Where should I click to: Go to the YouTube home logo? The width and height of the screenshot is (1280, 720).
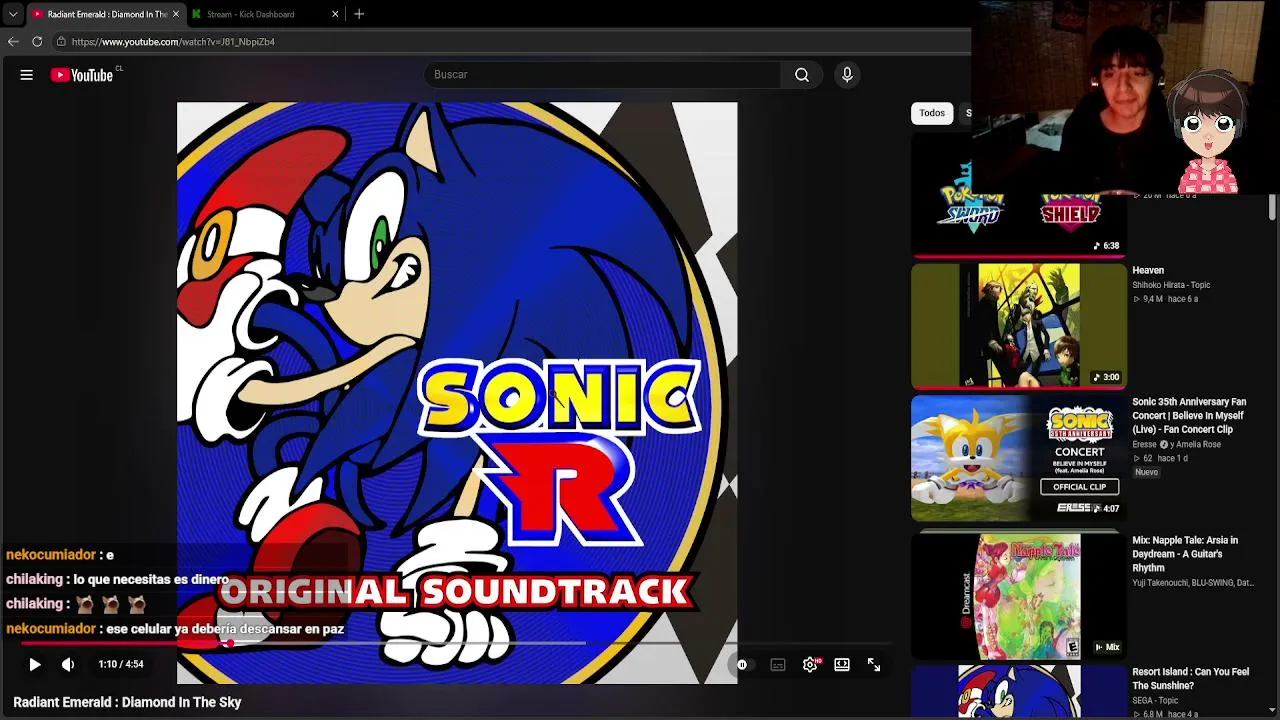82,75
